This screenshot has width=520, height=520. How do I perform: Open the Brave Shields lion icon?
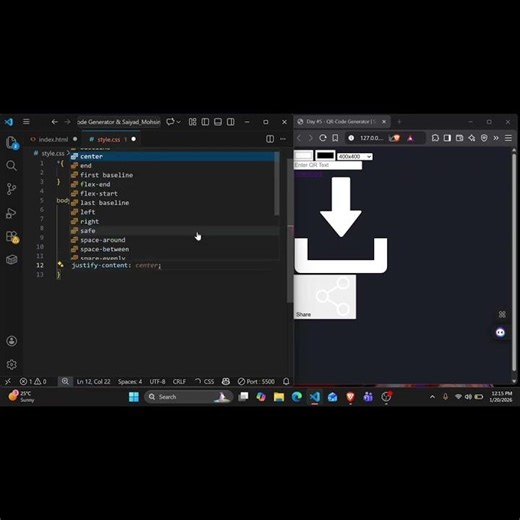(x=395, y=138)
